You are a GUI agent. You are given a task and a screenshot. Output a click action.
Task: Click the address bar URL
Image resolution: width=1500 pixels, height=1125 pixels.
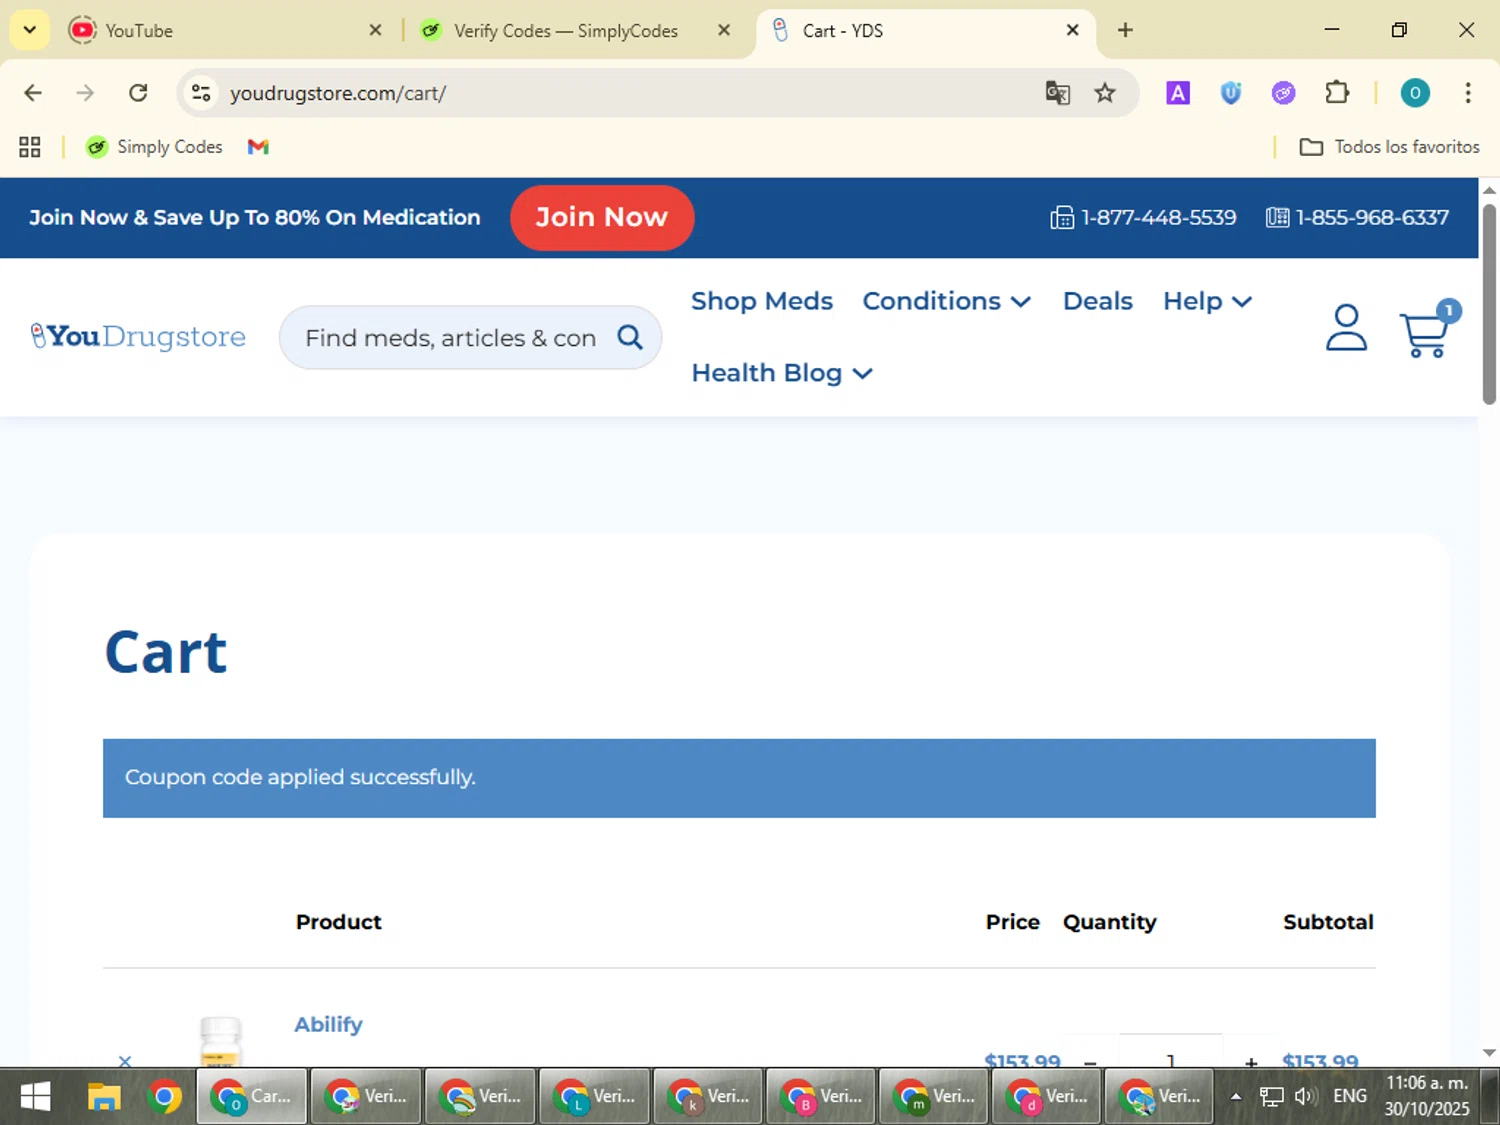[x=337, y=93]
